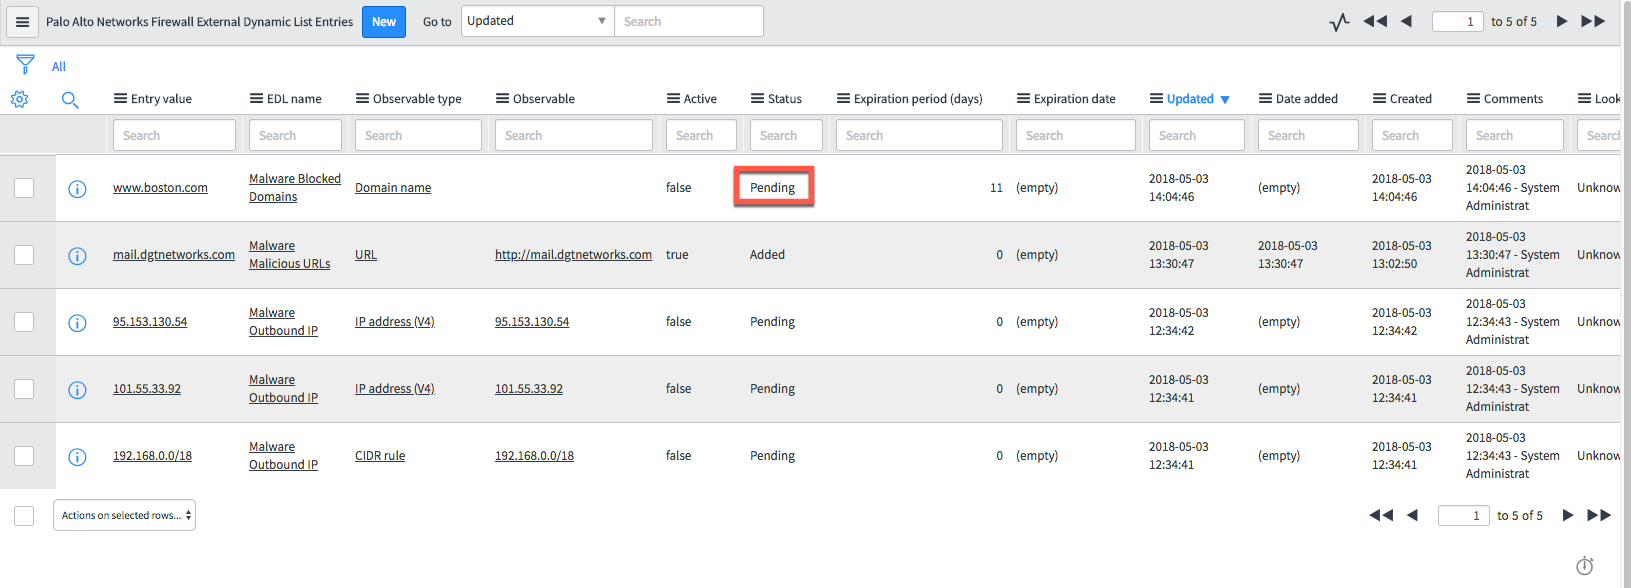The image size is (1631, 588).
Task: Go to previous page in bottom pagination
Action: 1412,515
